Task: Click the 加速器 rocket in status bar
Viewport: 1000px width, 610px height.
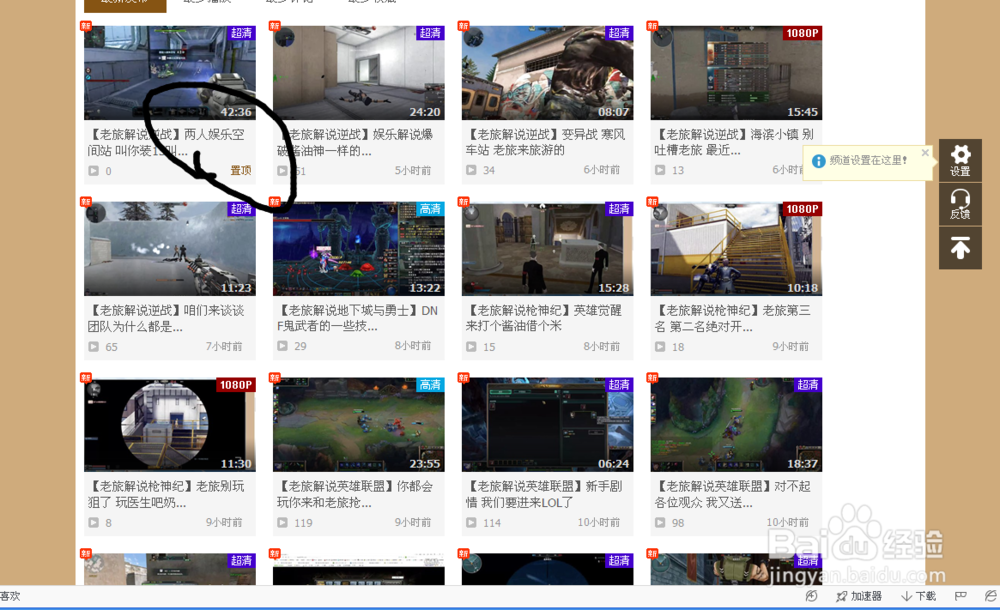Action: tap(858, 596)
